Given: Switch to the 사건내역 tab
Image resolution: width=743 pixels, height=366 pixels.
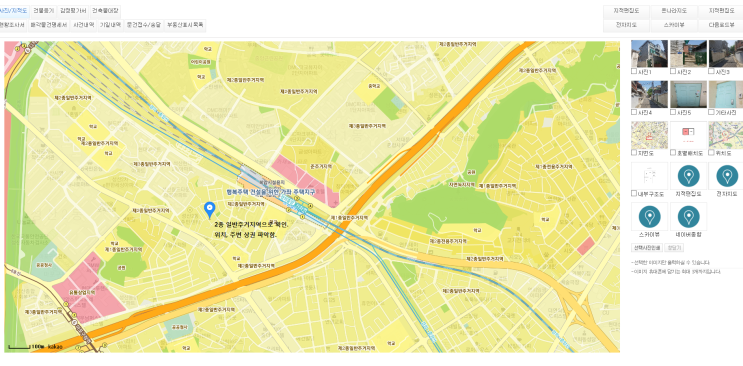Looking at the screenshot, I should point(83,25).
